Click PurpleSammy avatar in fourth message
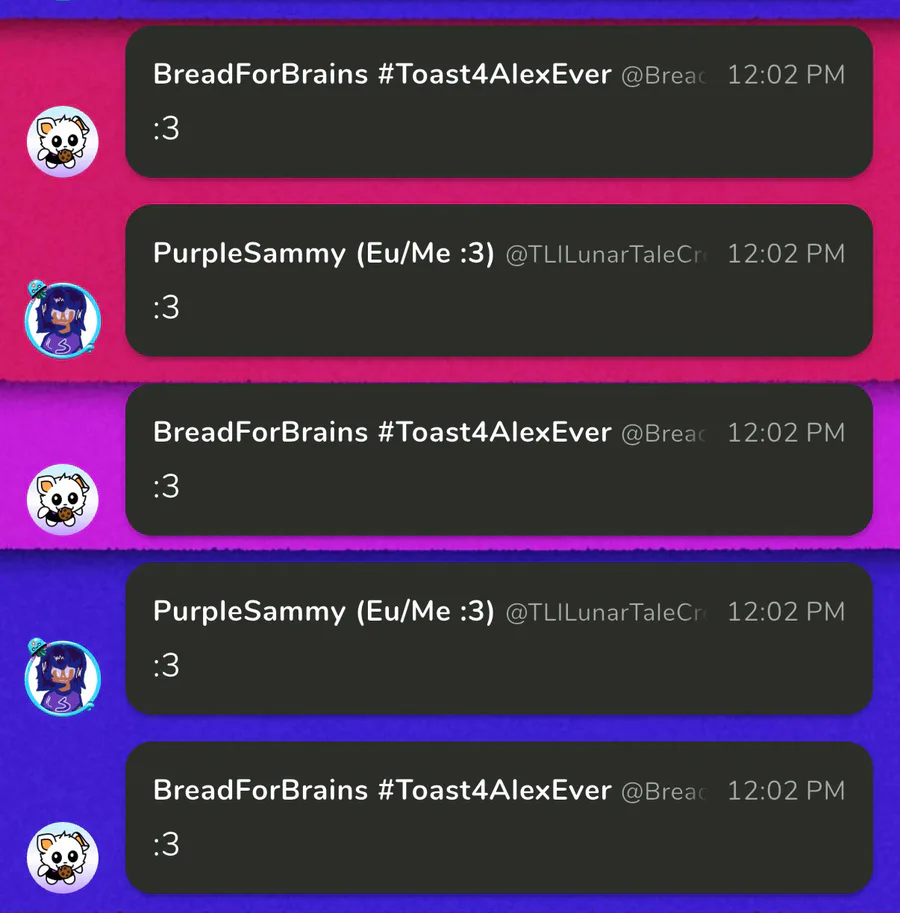The height and width of the screenshot is (913, 900). click(x=62, y=678)
